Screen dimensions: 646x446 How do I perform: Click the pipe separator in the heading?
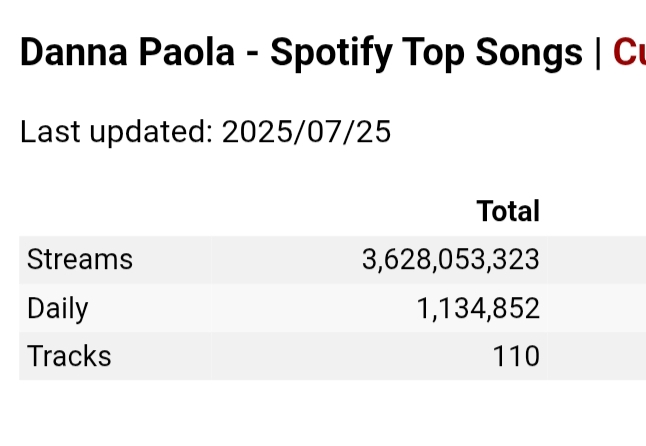coord(598,53)
